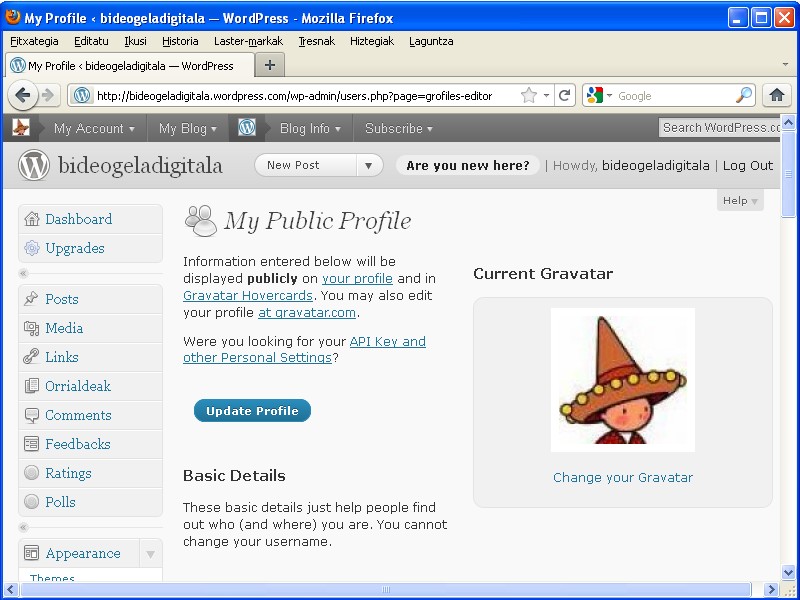Image resolution: width=800 pixels, height=600 pixels.
Task: Click the bideogeladigitala username link
Action: (656, 165)
